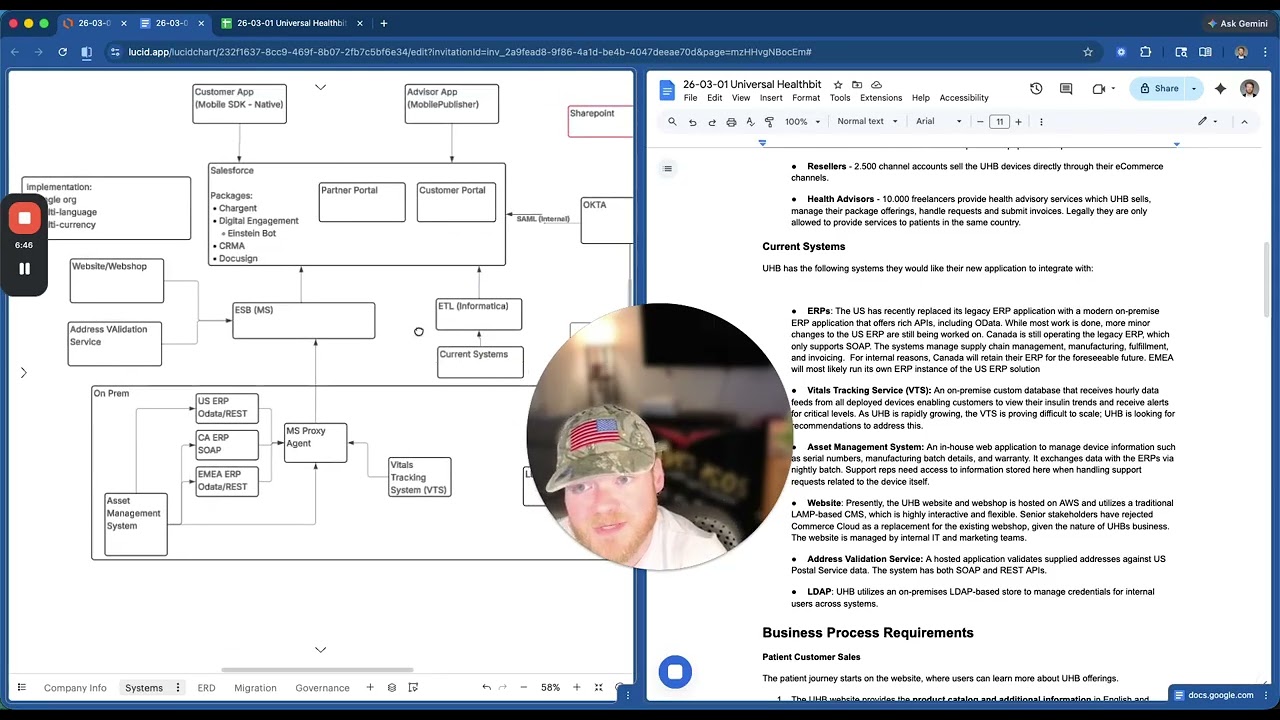Open the page list icon in Lucidchart

pos(21,687)
